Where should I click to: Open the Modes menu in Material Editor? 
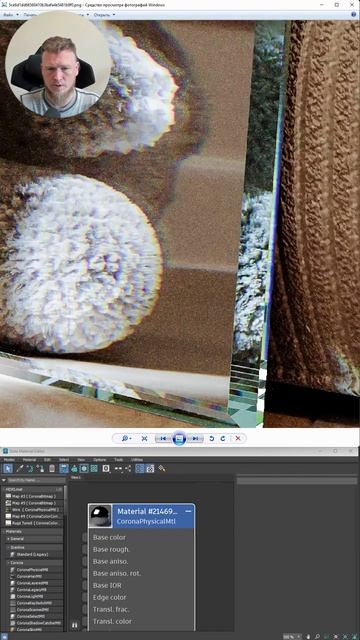pyautogui.click(x=9, y=460)
